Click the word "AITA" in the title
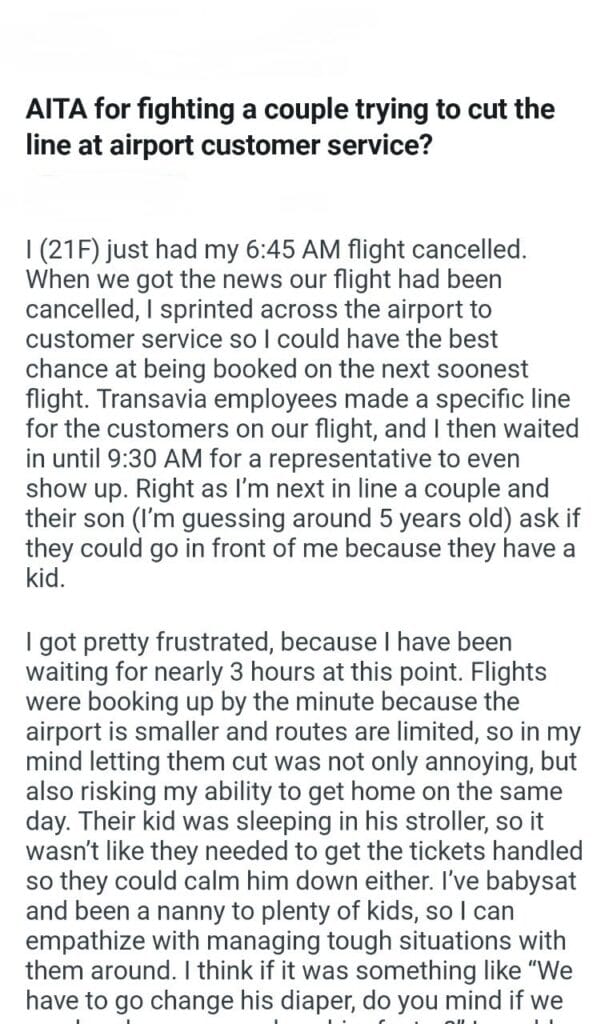This screenshot has width=609, height=1024. coord(57,109)
